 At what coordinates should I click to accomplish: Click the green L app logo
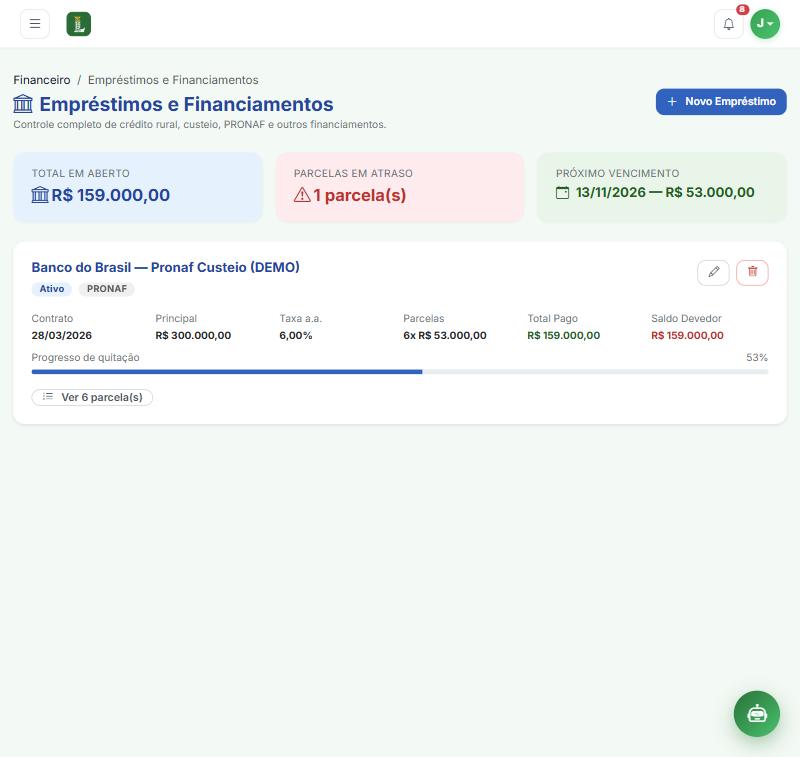(x=79, y=24)
